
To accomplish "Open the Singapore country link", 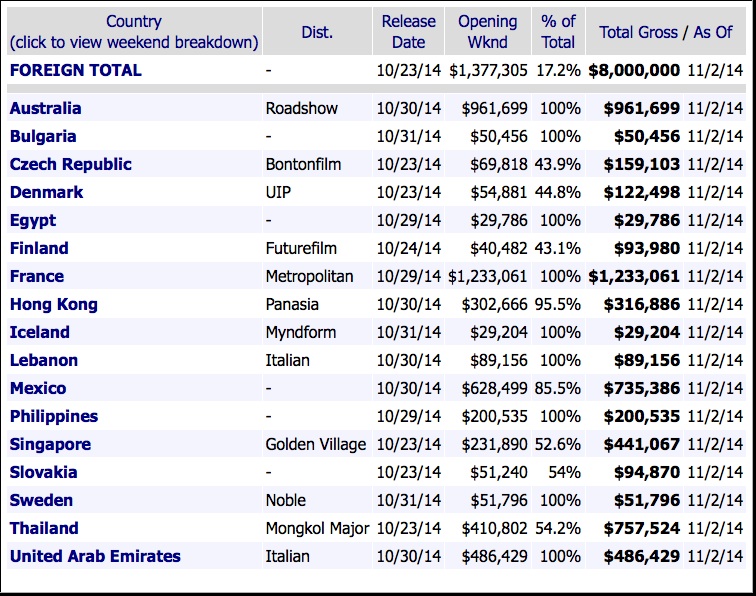I will [x=50, y=444].
